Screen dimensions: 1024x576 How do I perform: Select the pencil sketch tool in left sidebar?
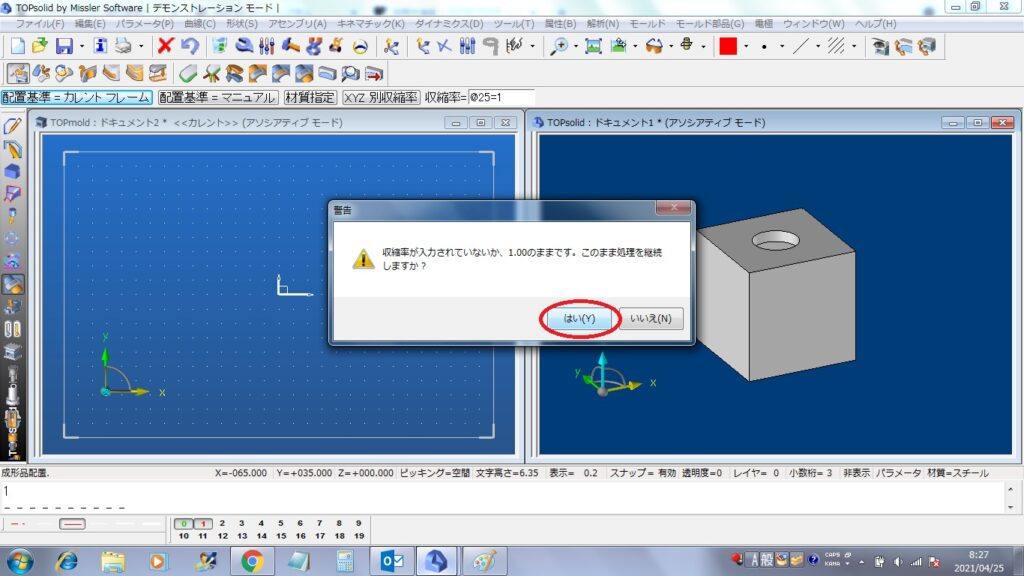click(12, 126)
